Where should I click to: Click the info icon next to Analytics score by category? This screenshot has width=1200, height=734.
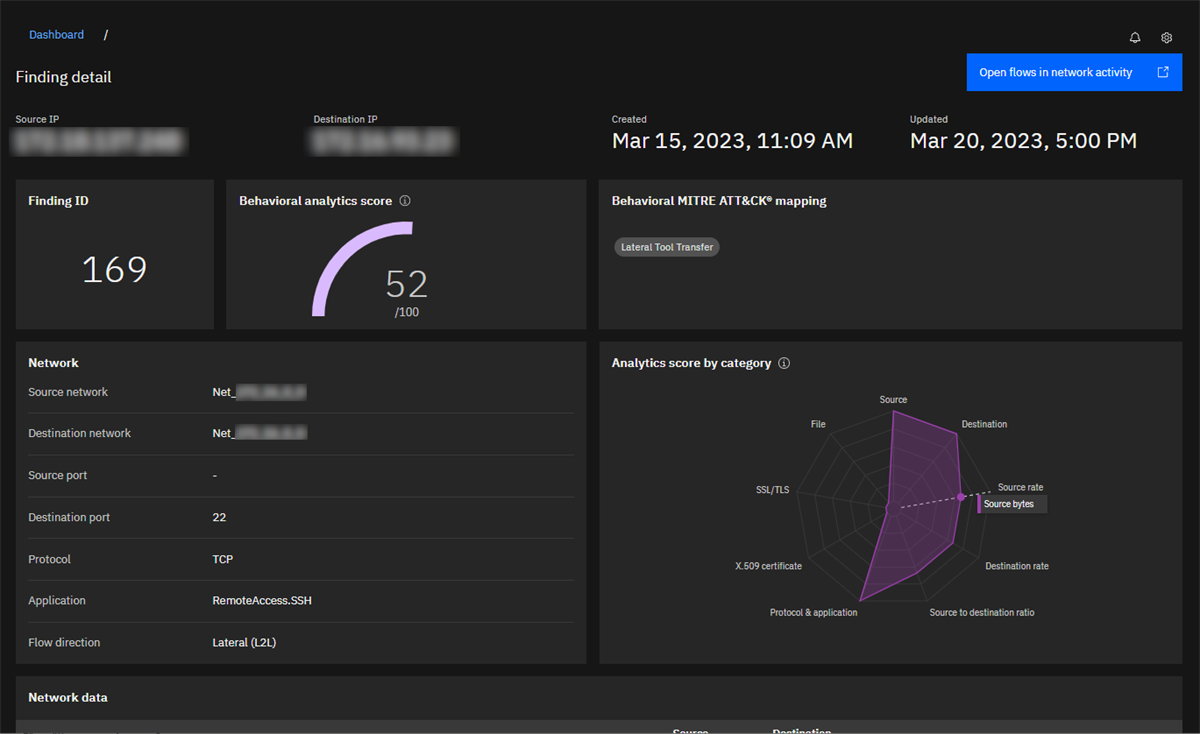(x=784, y=363)
